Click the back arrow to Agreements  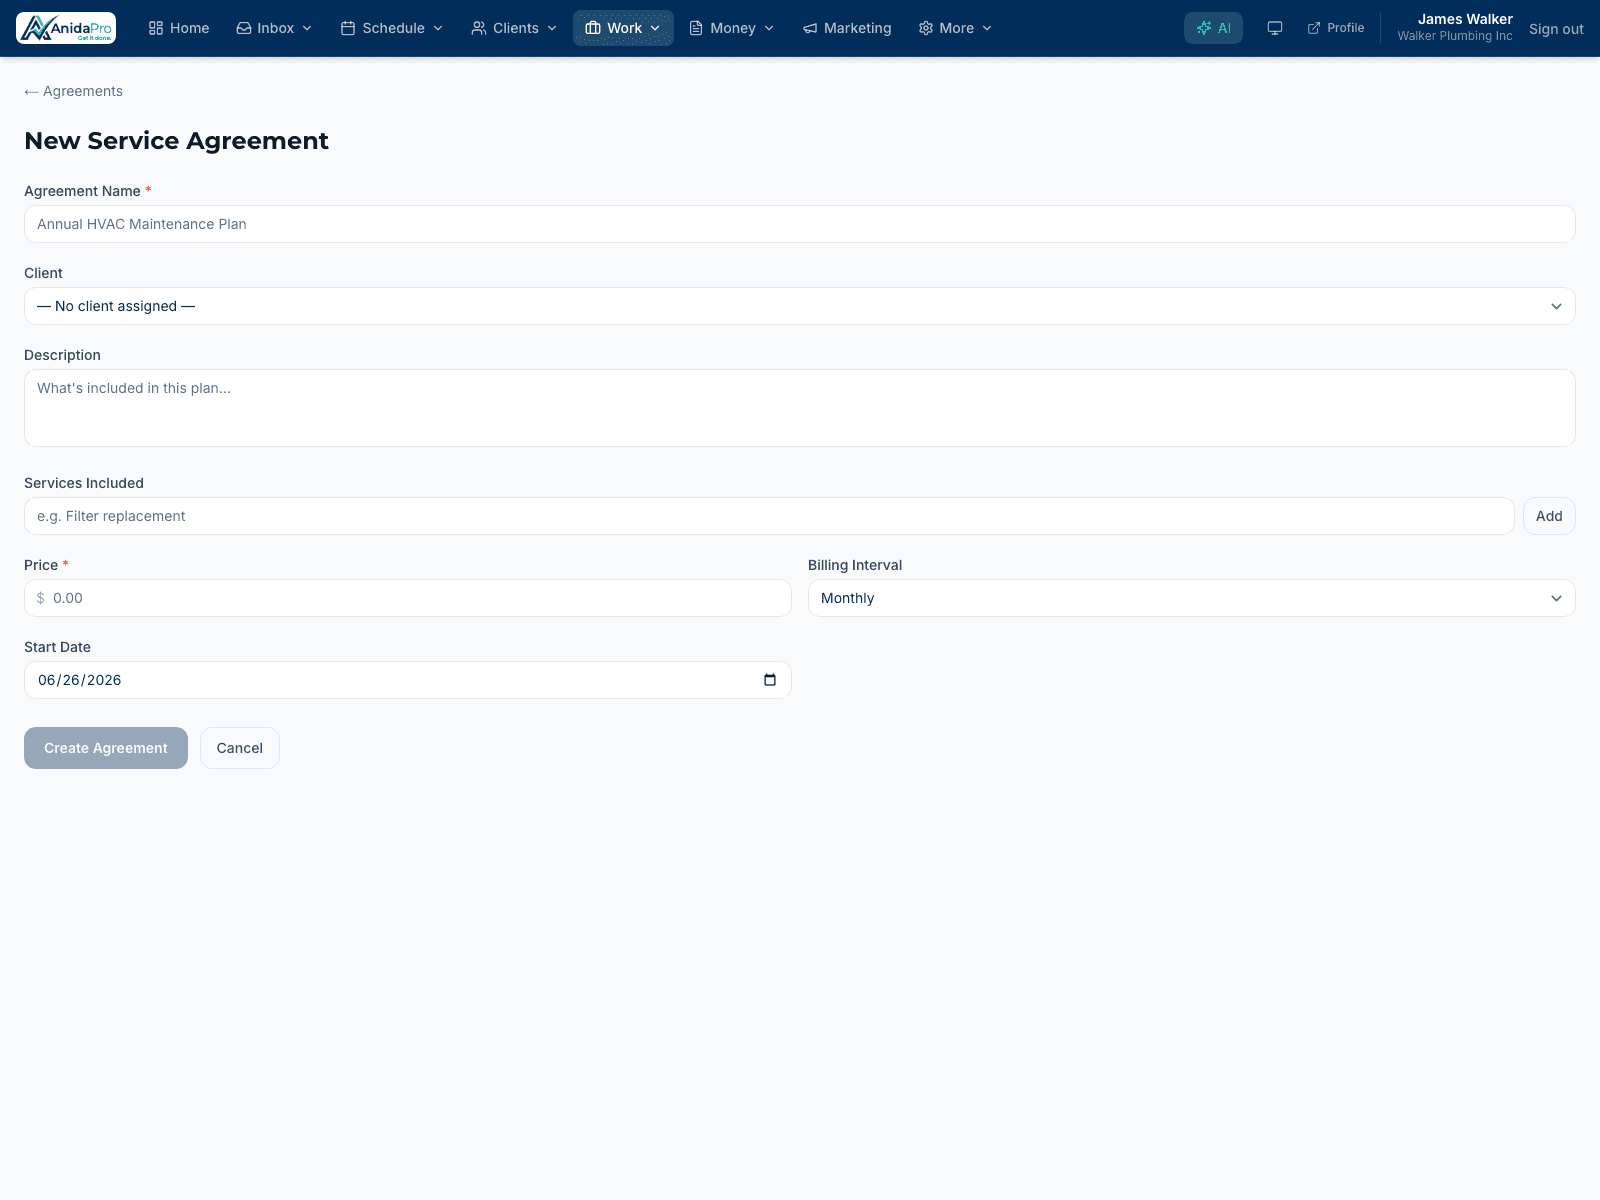pos(31,91)
